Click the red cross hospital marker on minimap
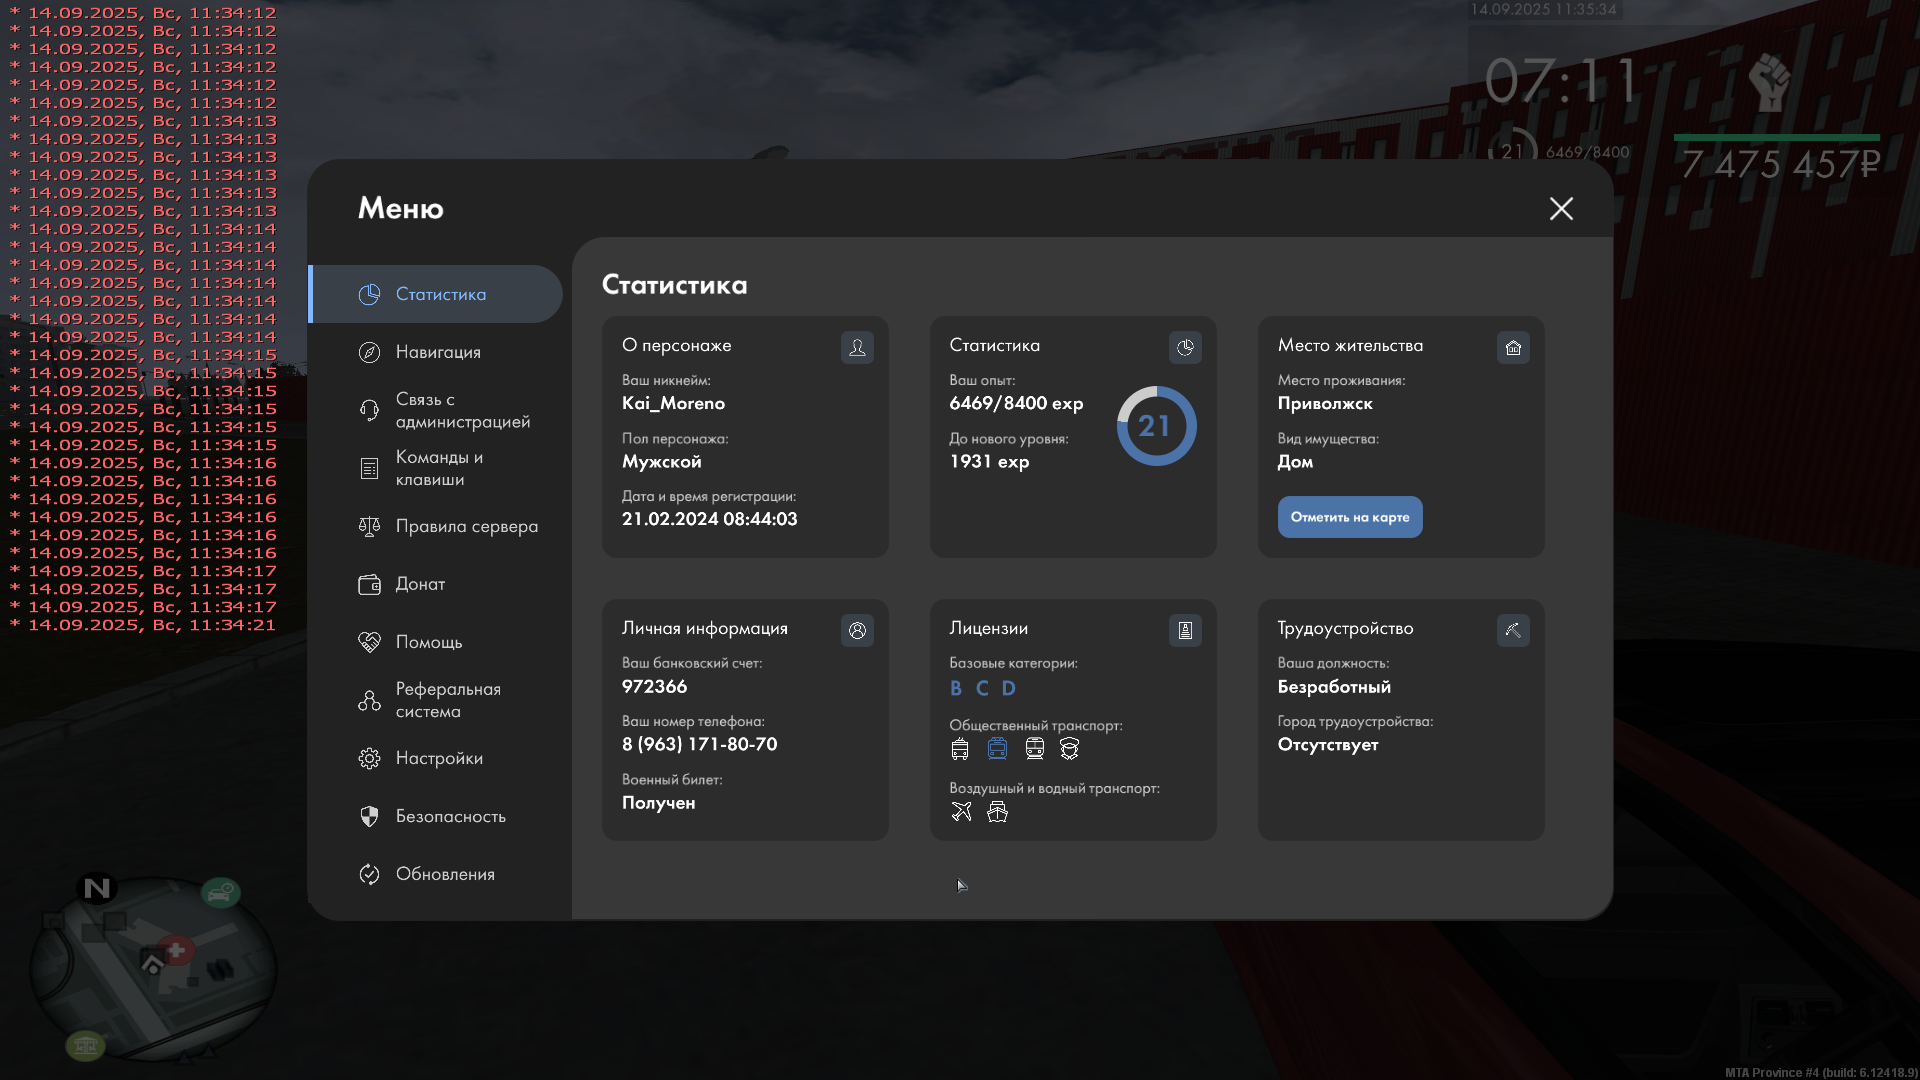This screenshot has width=1920, height=1080. pyautogui.click(x=177, y=950)
